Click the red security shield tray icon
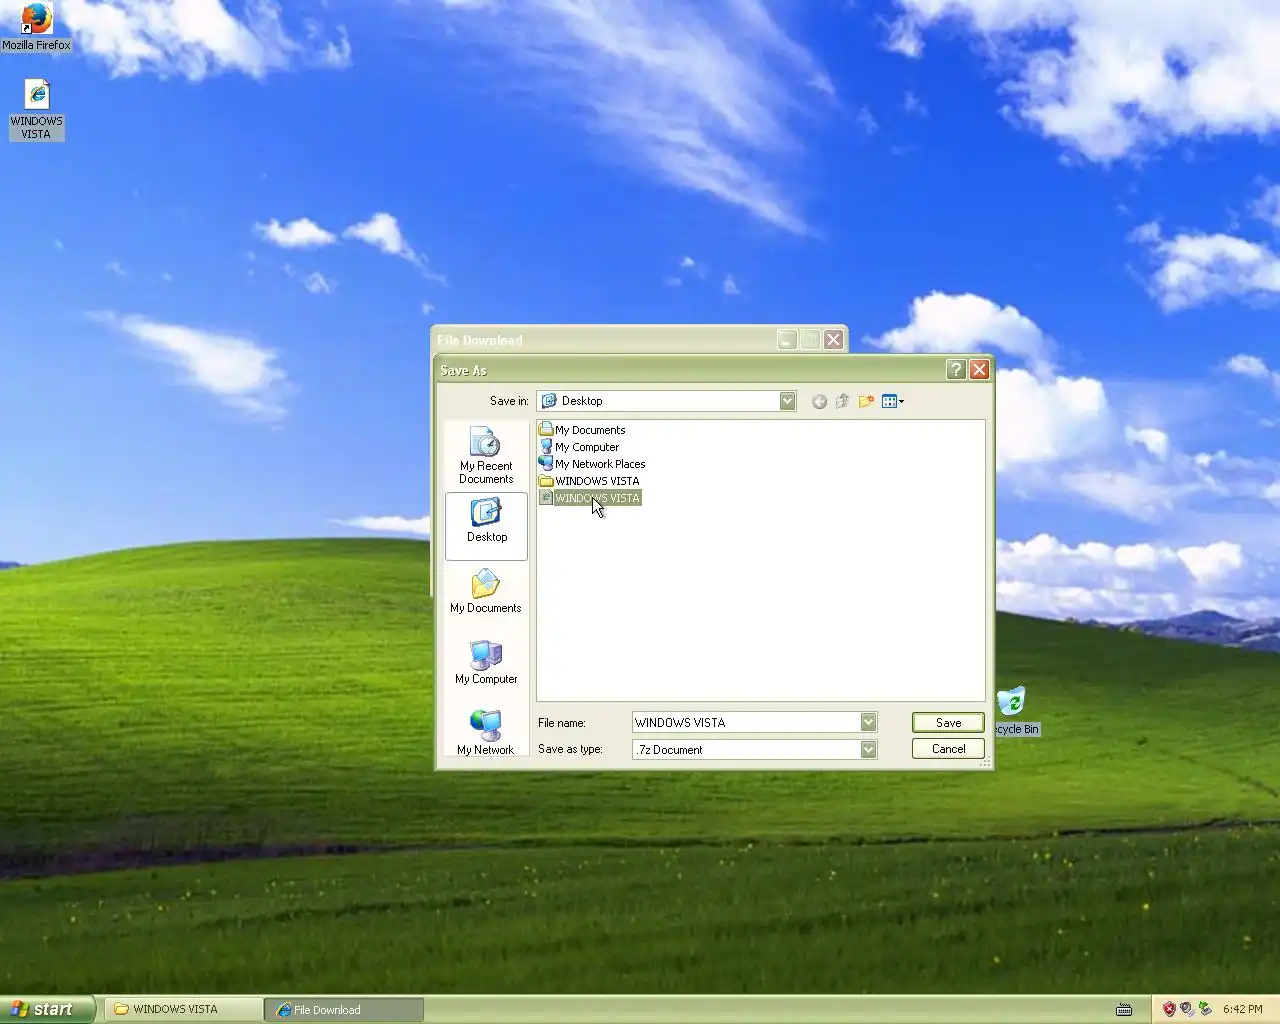 [1169, 1009]
